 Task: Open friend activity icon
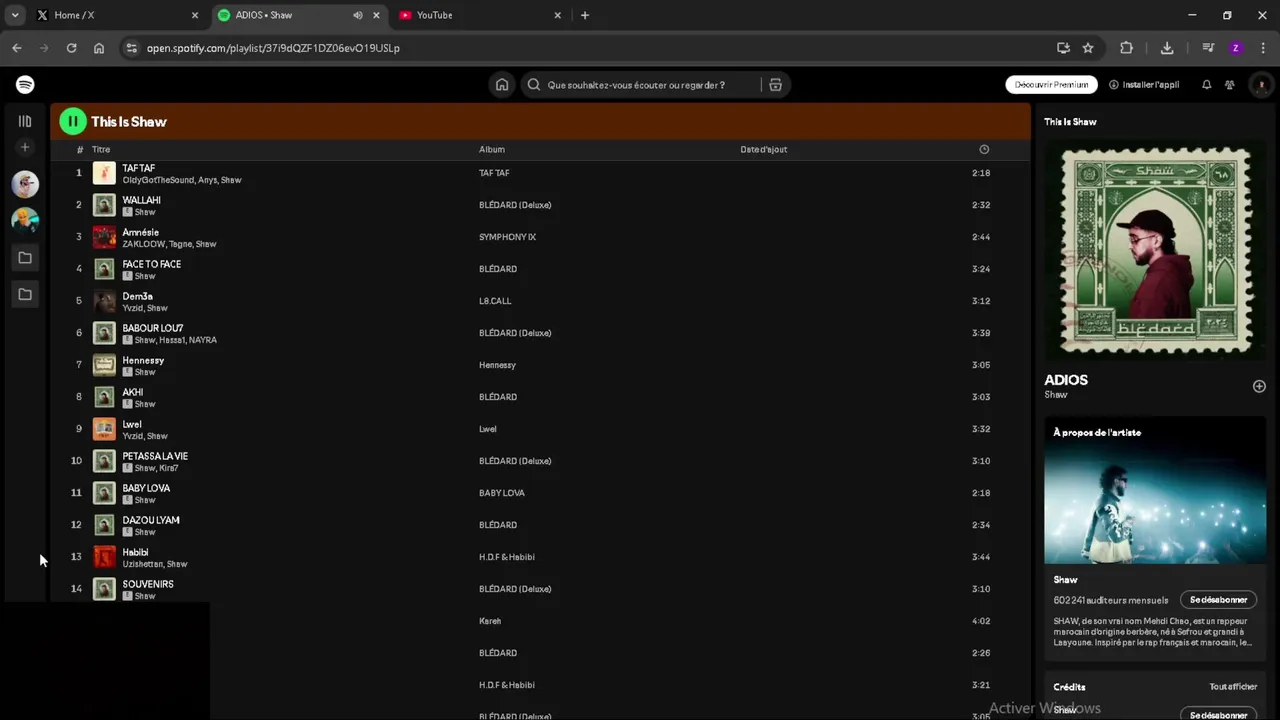point(1230,85)
